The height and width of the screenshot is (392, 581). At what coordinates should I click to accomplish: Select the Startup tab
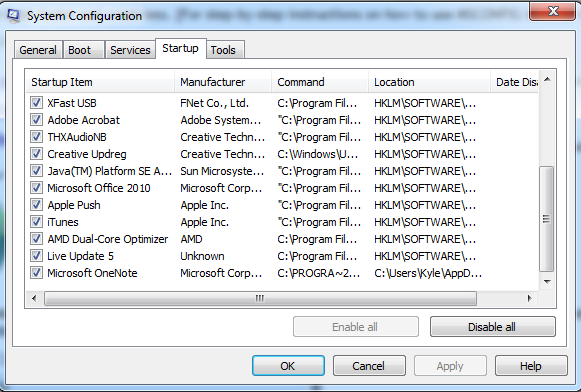tap(180, 48)
